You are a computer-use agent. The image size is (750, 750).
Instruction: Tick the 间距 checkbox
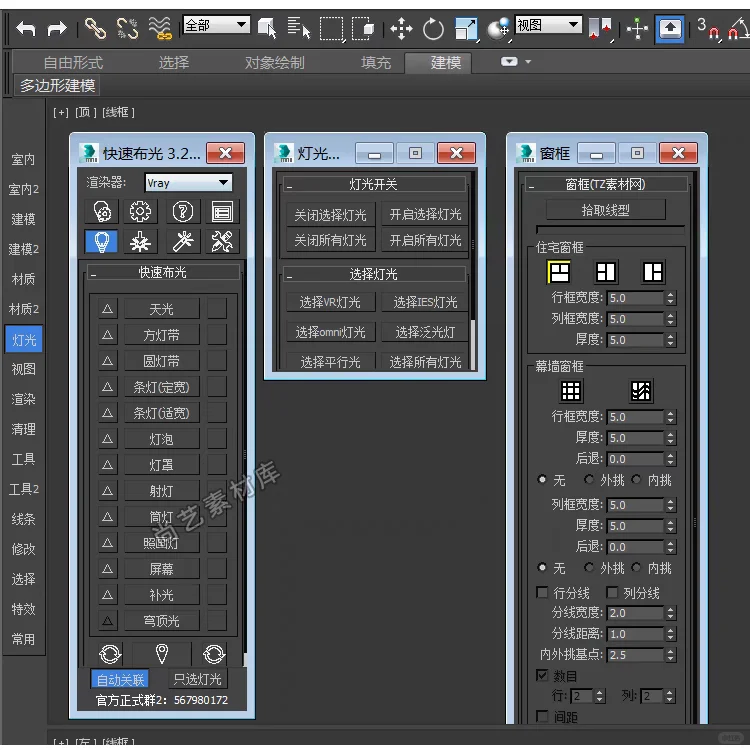pos(542,716)
